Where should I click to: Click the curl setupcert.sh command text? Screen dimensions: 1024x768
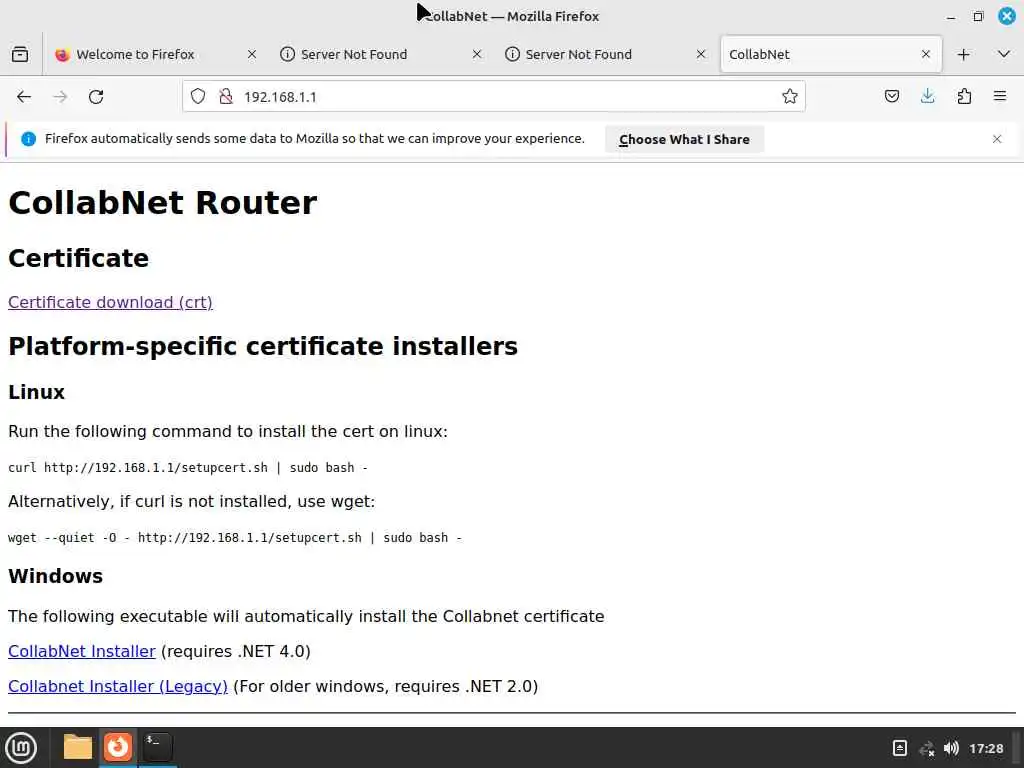tap(187, 468)
